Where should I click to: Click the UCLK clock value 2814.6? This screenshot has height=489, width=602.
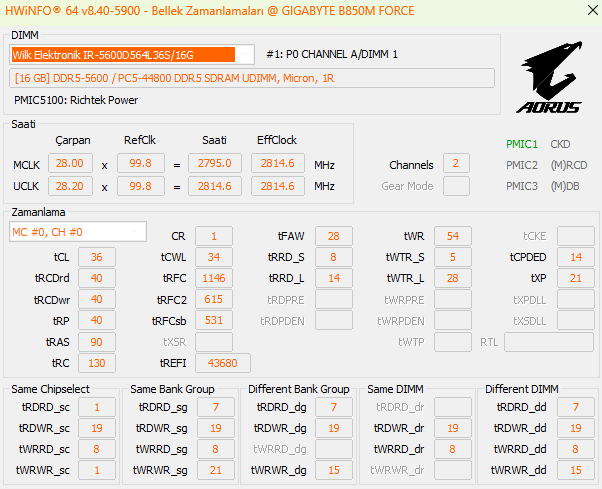tap(215, 186)
